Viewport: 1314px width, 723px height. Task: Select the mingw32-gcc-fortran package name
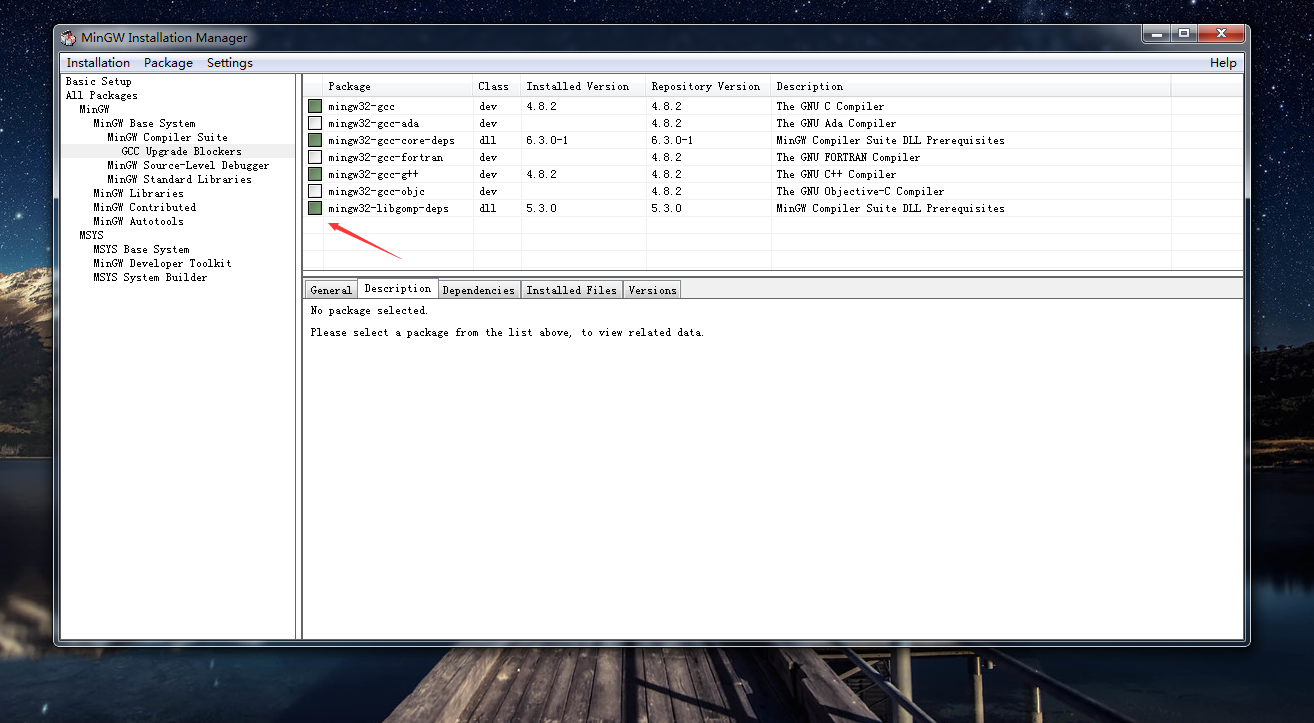coord(385,157)
